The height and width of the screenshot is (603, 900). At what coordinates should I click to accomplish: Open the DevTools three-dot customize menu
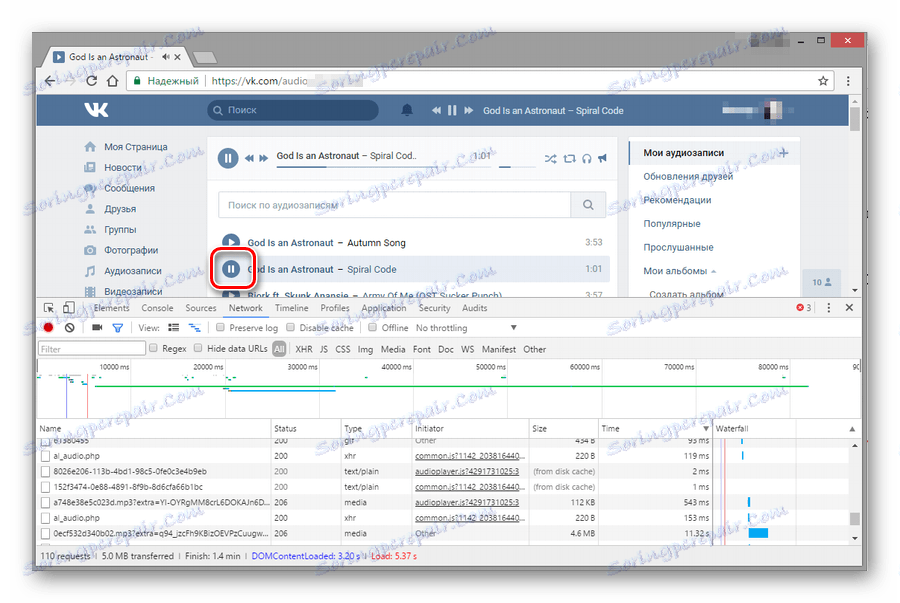[828, 308]
